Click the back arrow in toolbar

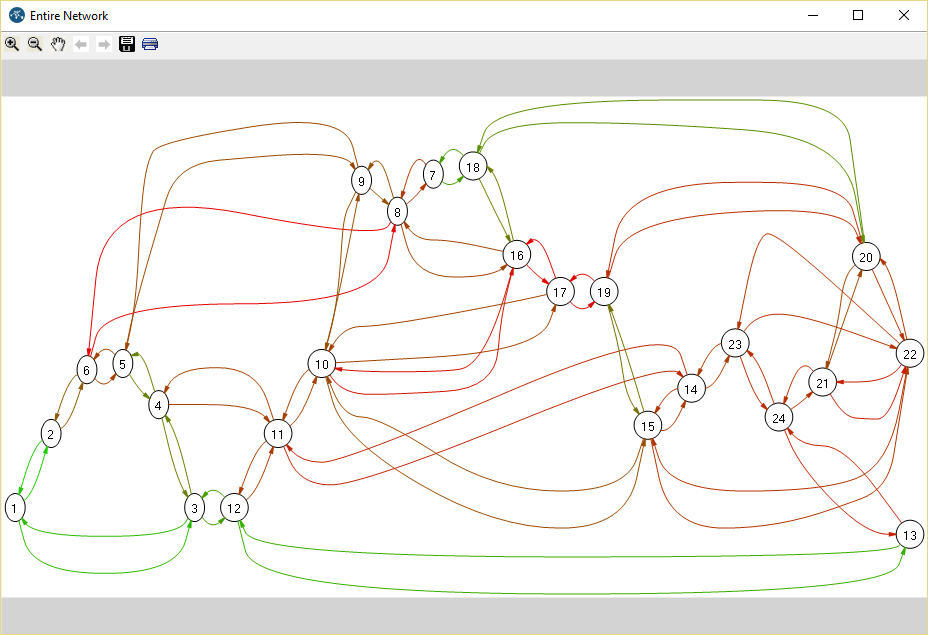(x=81, y=44)
